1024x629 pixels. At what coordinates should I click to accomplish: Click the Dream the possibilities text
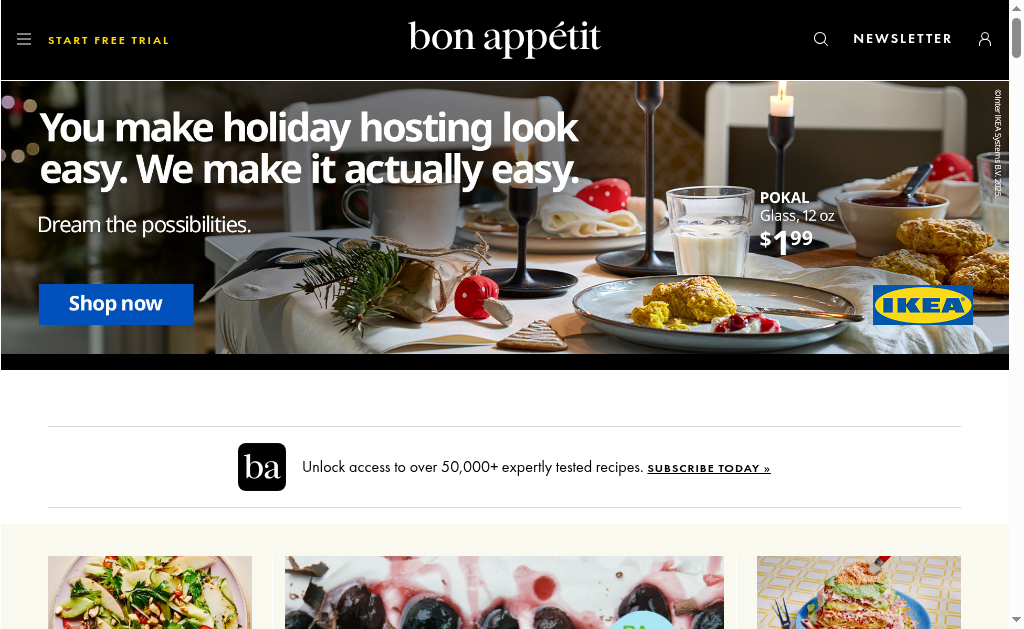(144, 225)
